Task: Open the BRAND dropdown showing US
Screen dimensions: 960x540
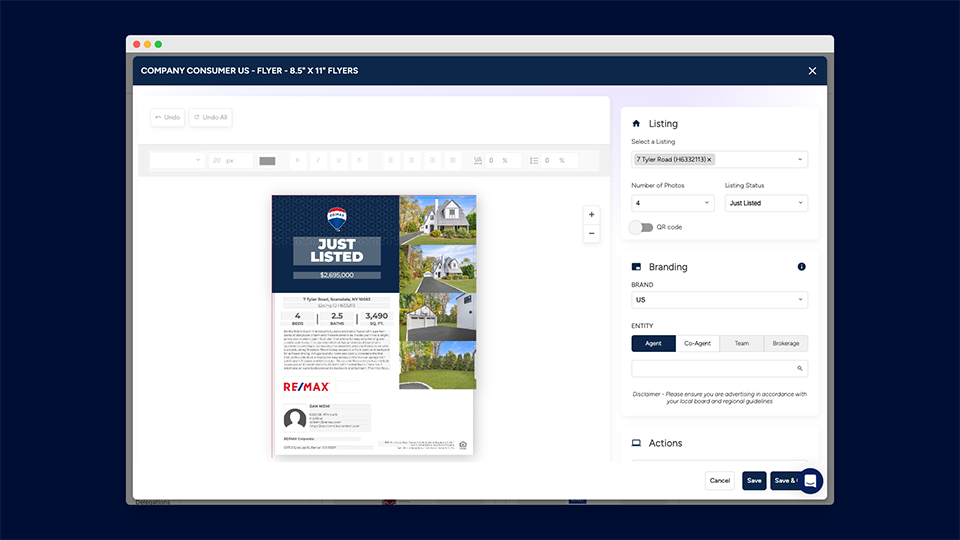Action: pyautogui.click(x=719, y=300)
